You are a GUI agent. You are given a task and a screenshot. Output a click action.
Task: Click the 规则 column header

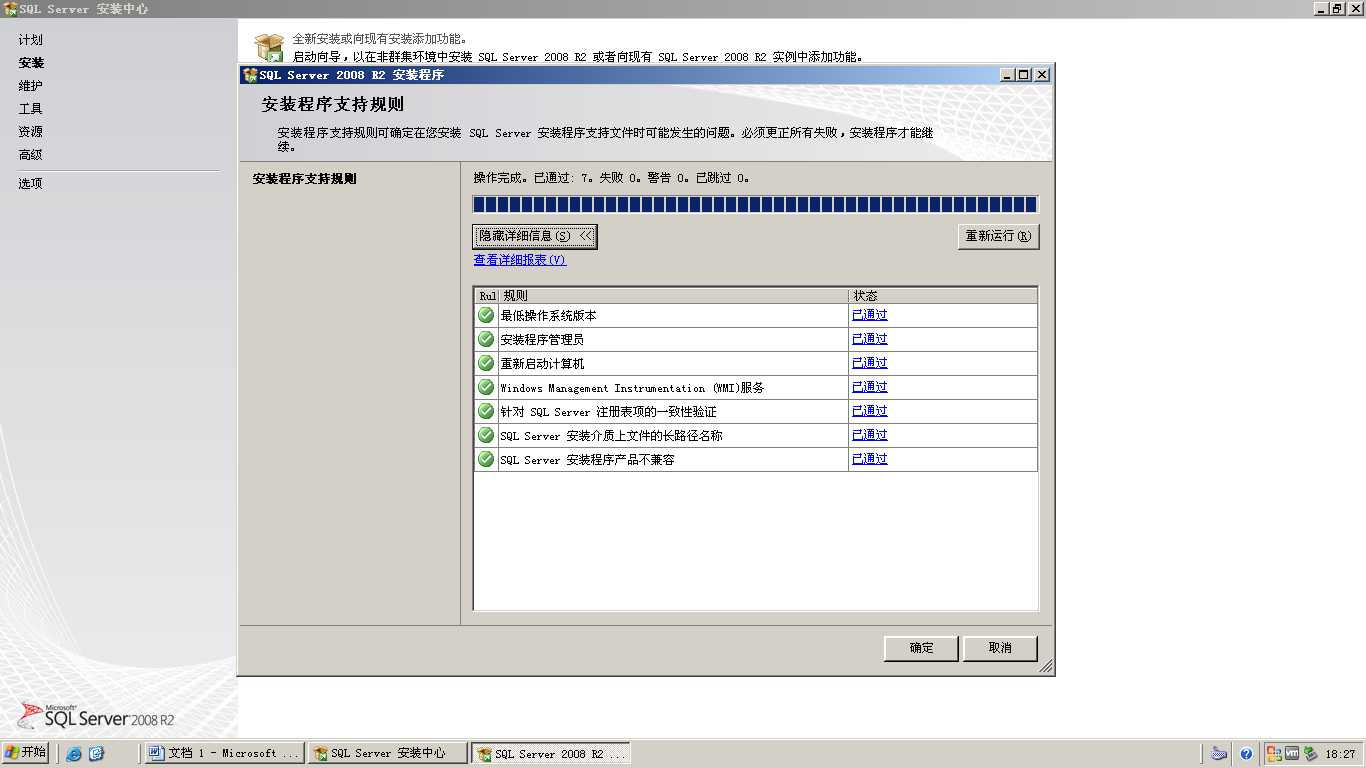point(673,296)
